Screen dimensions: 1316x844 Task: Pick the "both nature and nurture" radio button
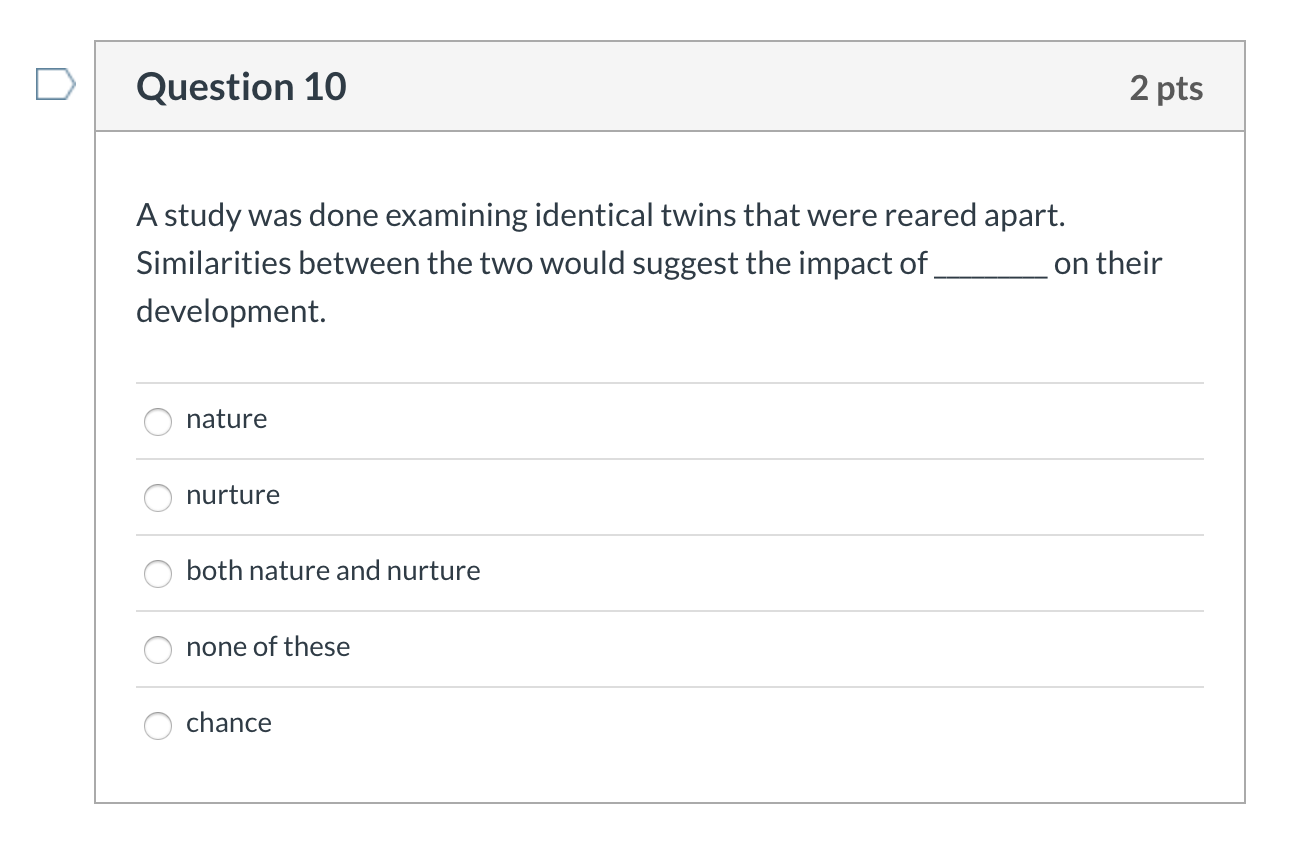[158, 574]
